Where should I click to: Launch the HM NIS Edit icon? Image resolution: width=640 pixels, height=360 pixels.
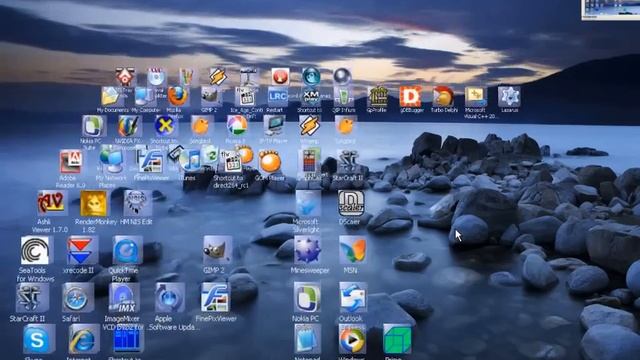[x=138, y=203]
